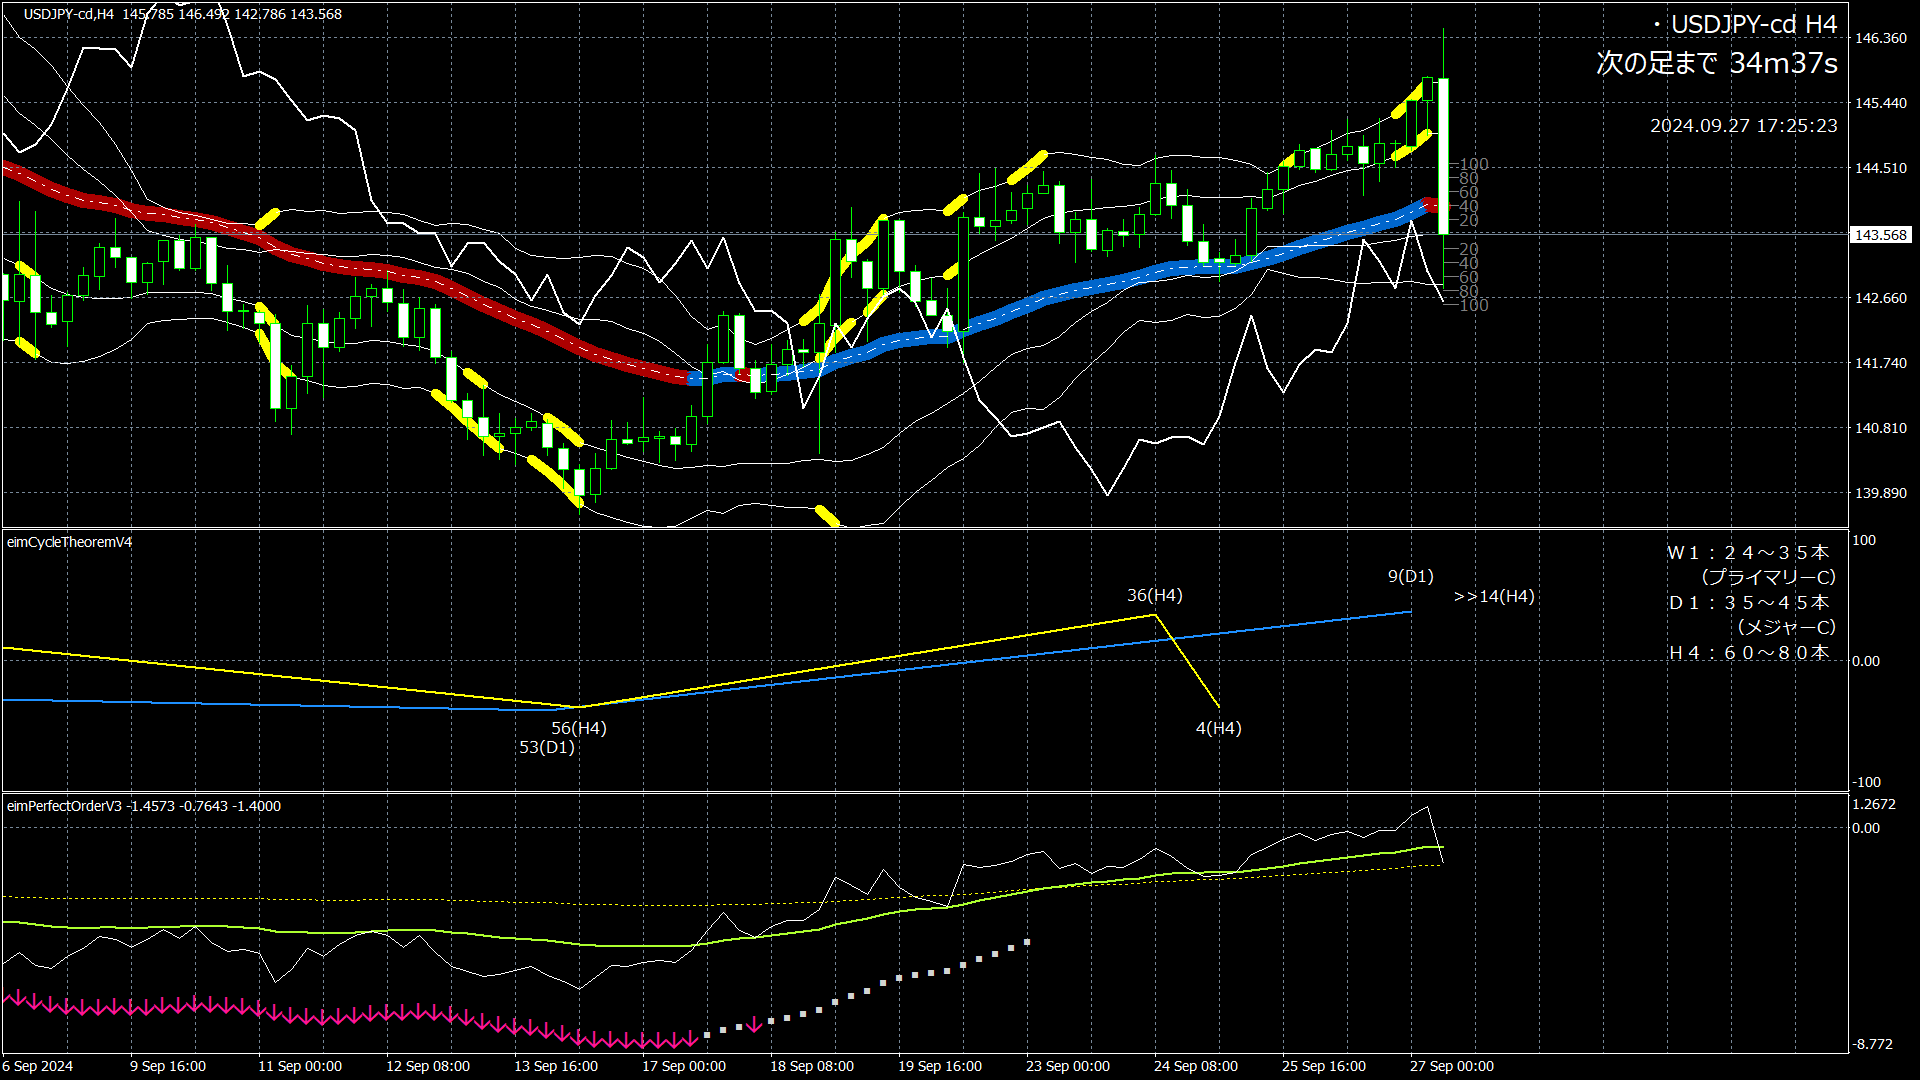1920x1080 pixels.
Task: Click the eimCycleTheoremV4 indicator label
Action: click(69, 542)
